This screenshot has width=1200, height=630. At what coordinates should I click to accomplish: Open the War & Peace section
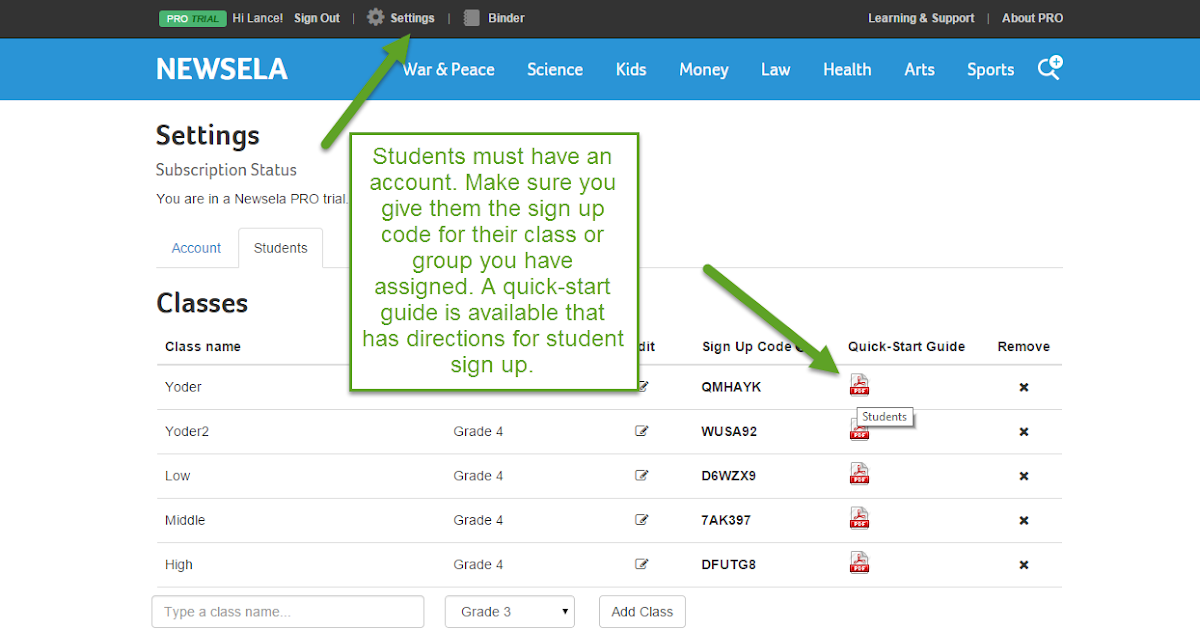[x=449, y=69]
